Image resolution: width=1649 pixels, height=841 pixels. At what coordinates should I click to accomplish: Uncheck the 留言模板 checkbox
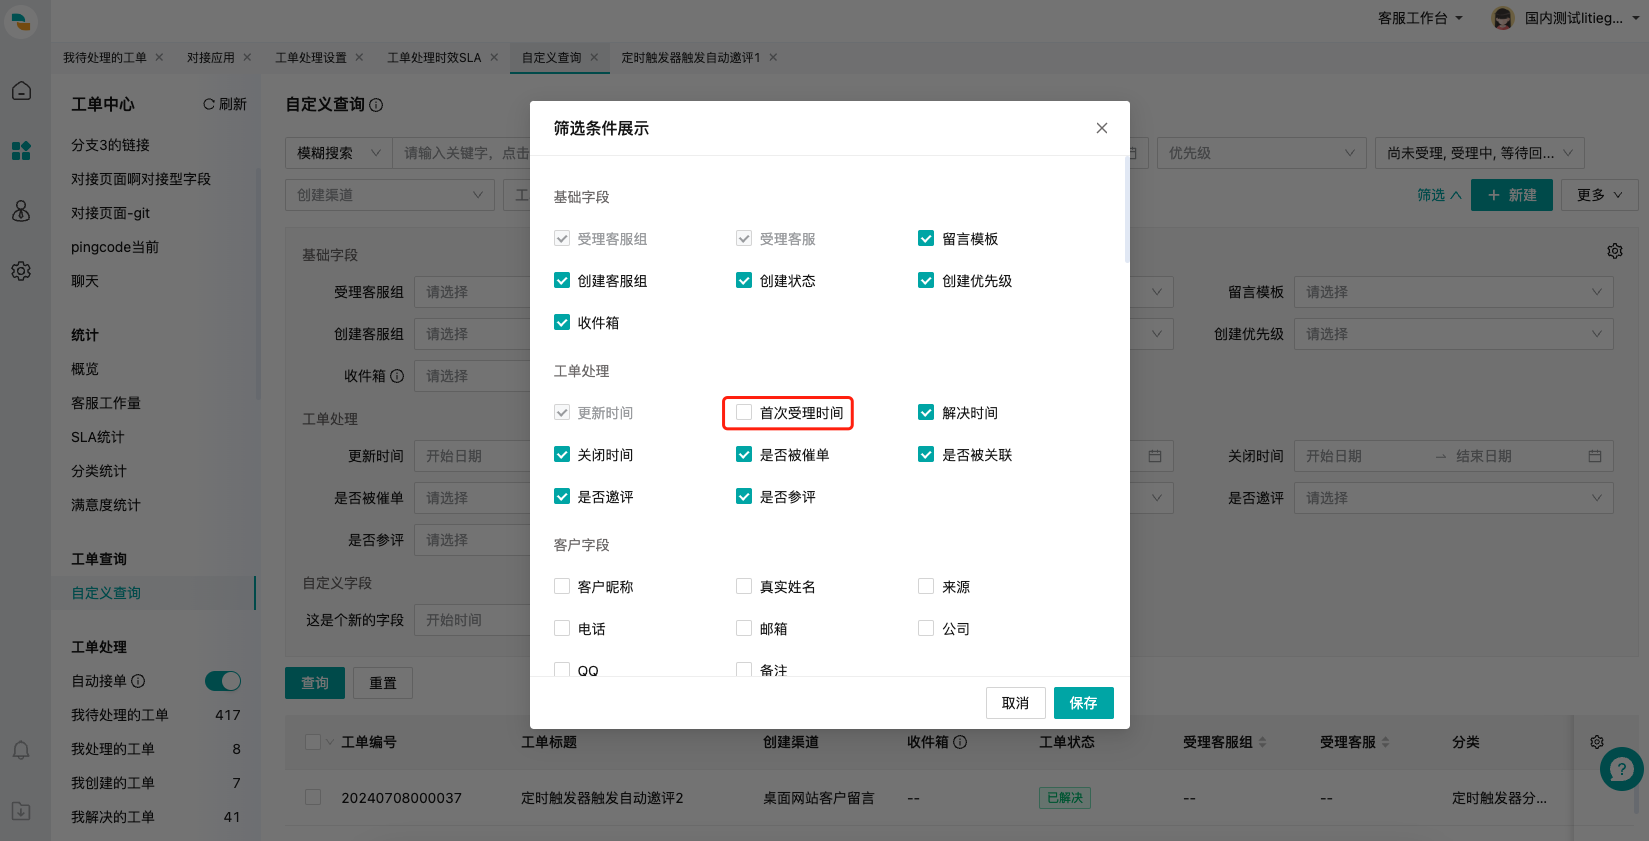926,238
